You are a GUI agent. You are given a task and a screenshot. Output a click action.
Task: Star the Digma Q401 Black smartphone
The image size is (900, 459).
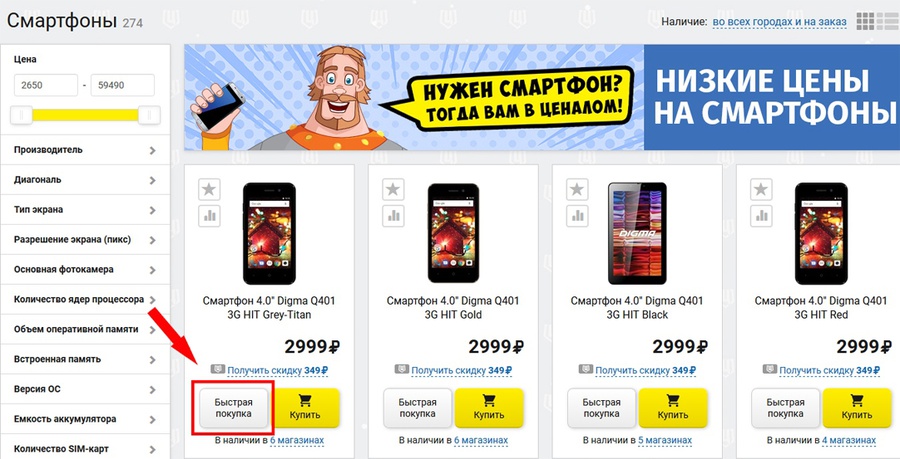coord(577,189)
